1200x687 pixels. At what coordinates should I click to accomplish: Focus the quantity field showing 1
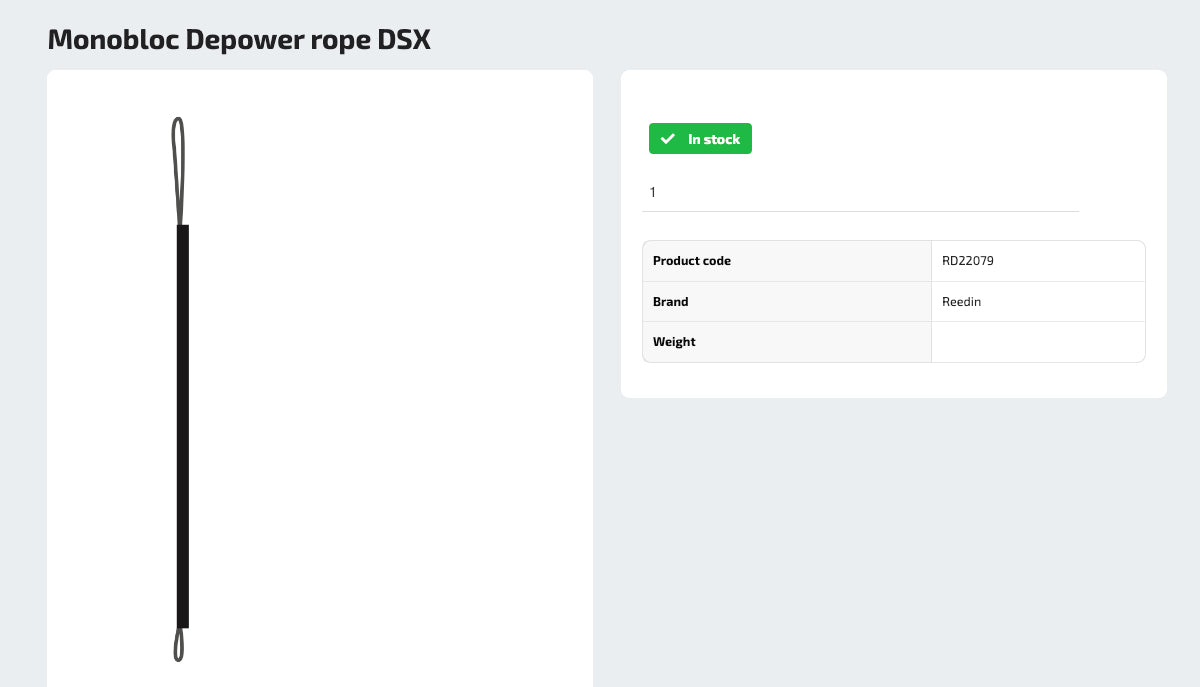tap(860, 192)
